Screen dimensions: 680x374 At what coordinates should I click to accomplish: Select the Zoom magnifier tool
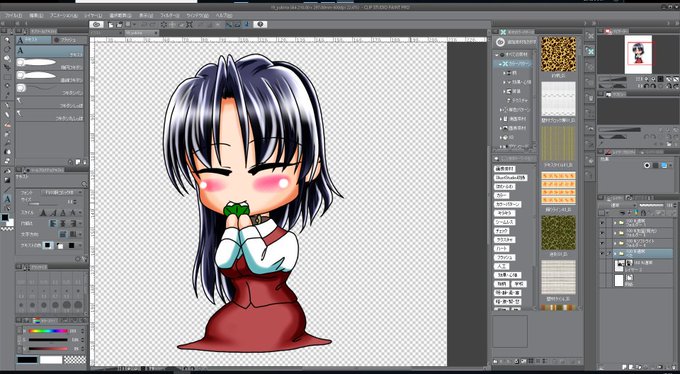click(7, 40)
